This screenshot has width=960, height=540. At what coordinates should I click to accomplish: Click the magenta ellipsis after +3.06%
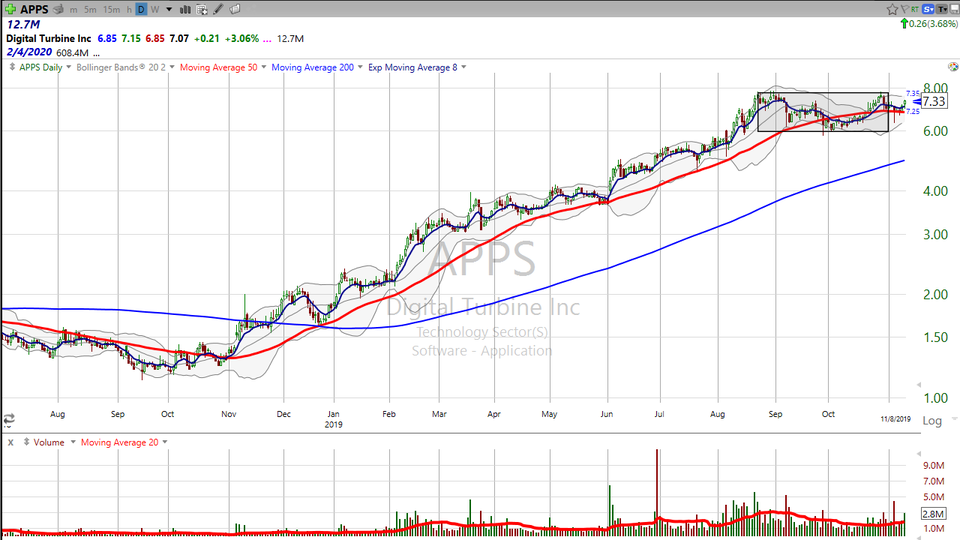pos(267,39)
